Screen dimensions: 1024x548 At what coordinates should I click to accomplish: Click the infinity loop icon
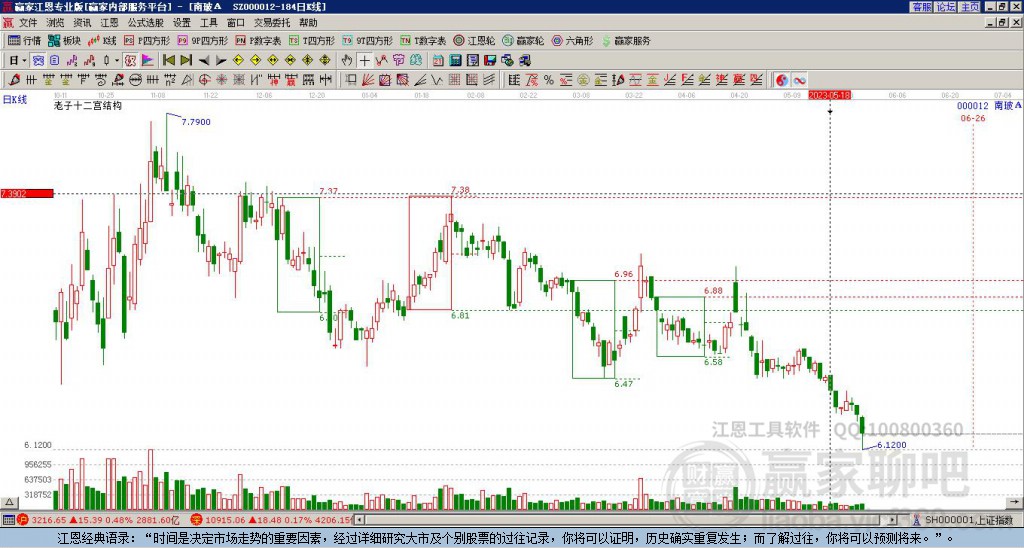click(x=799, y=80)
